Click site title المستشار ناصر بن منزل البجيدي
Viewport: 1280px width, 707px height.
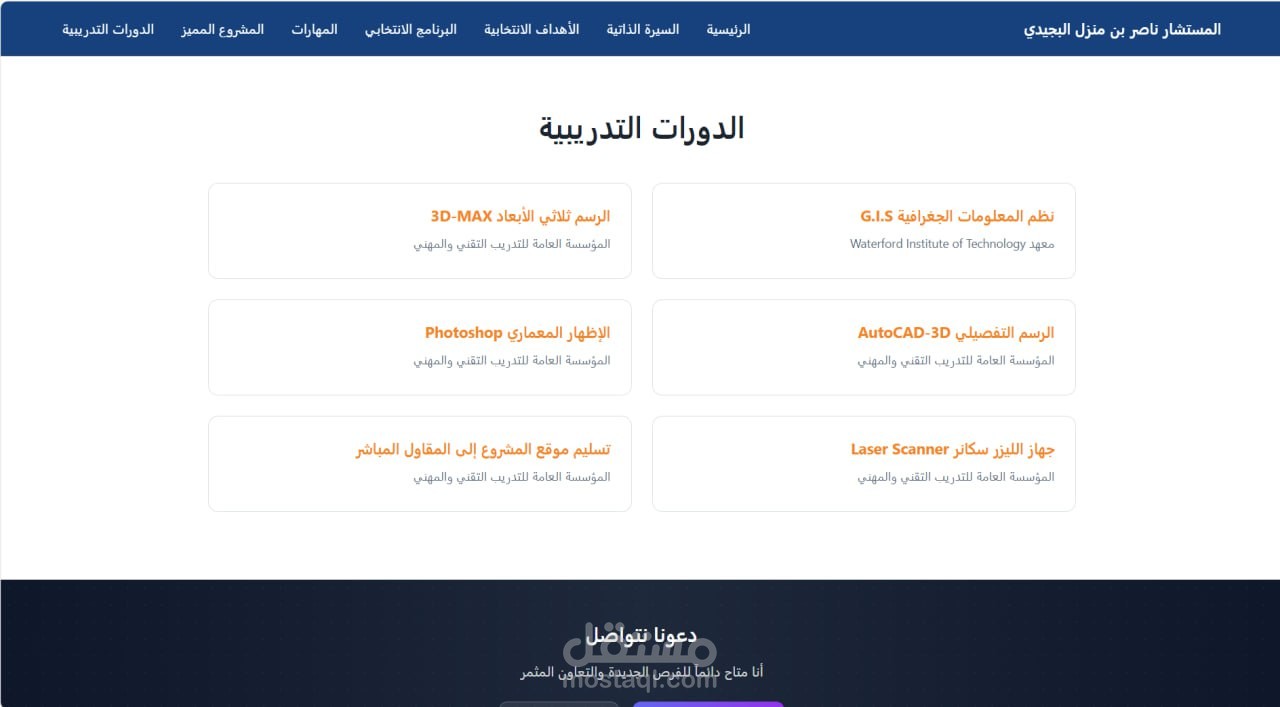tap(1122, 29)
